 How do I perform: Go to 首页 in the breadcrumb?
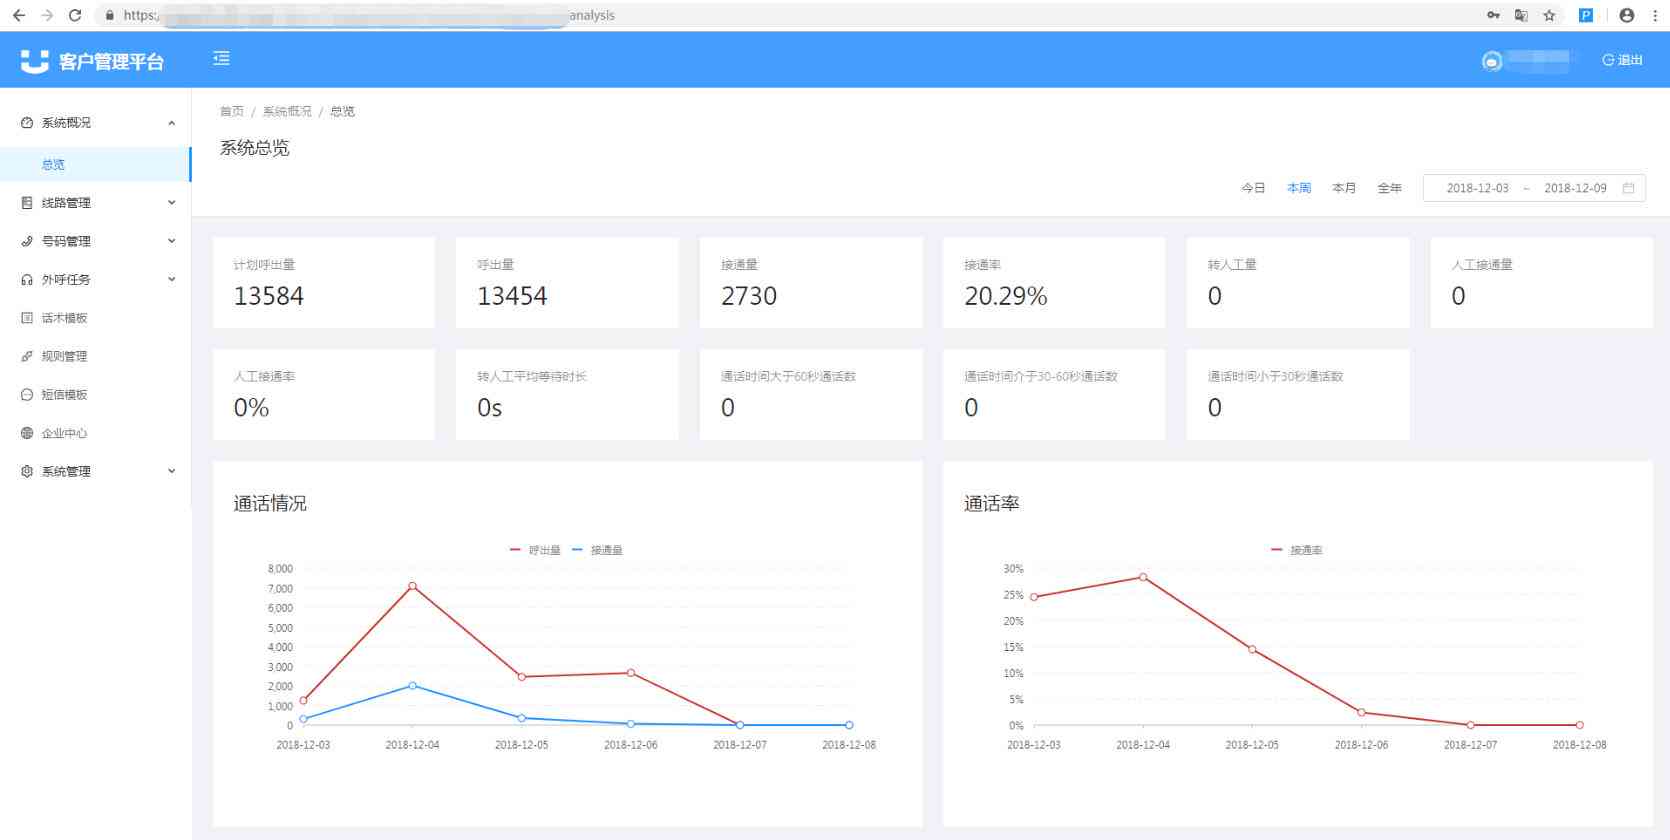[232, 111]
